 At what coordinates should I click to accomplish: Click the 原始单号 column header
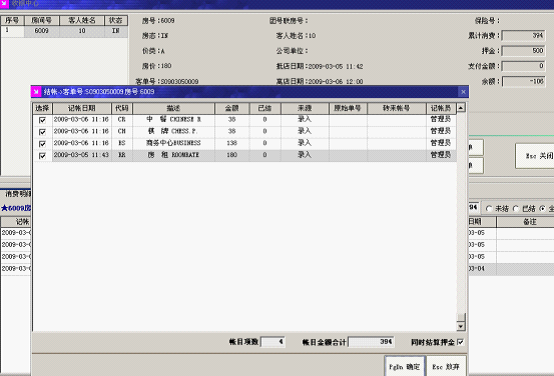tap(348, 108)
